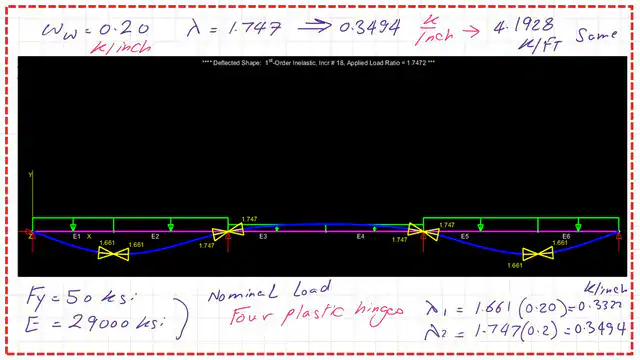Click the handwritten 'λ = 1.747' value
This screenshot has height=360, width=640.
[234, 29]
